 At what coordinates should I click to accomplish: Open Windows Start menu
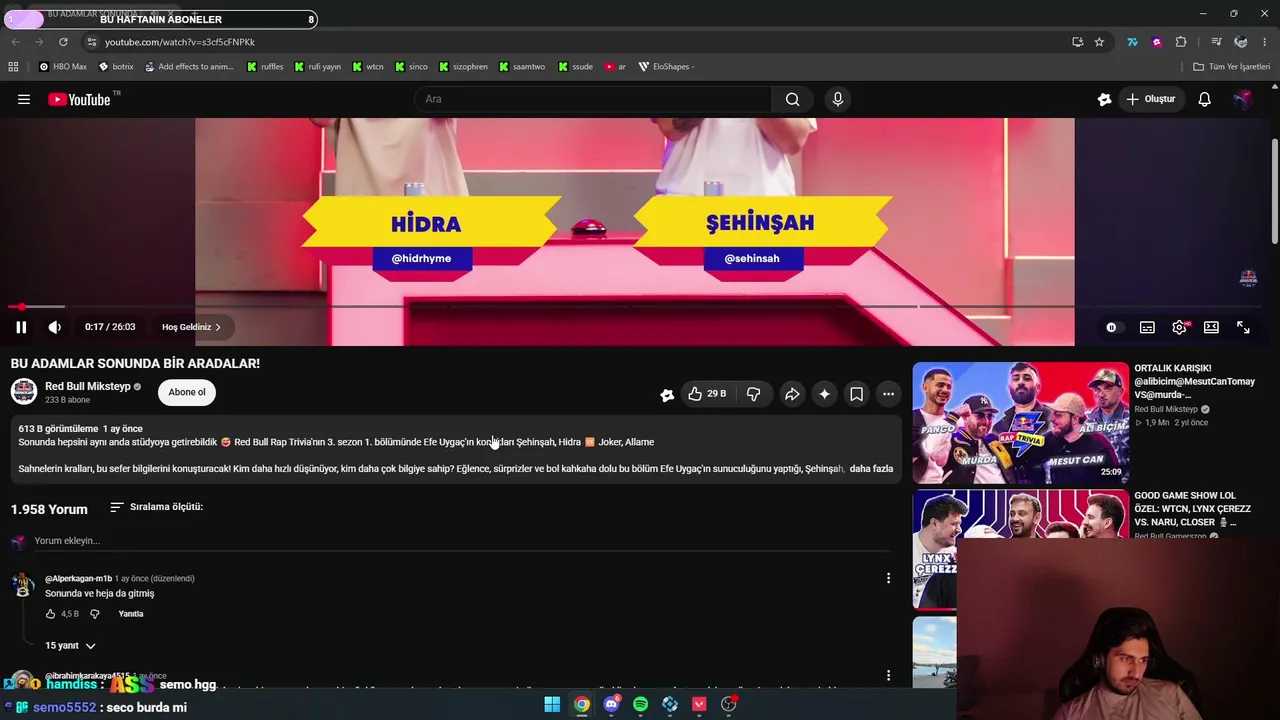coord(552,705)
